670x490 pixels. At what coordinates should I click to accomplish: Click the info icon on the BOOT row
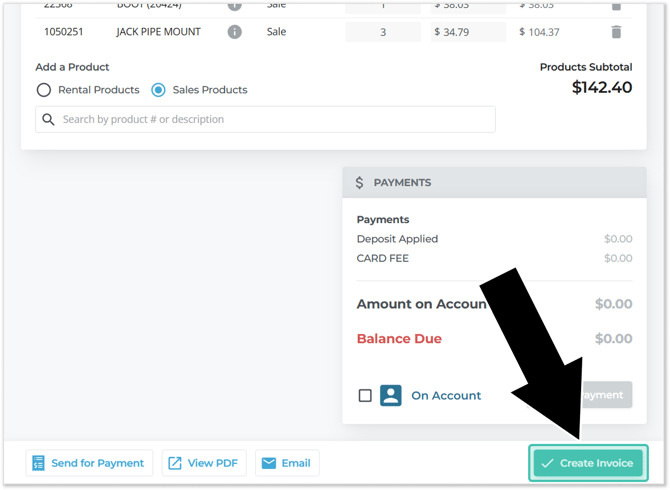pos(235,4)
